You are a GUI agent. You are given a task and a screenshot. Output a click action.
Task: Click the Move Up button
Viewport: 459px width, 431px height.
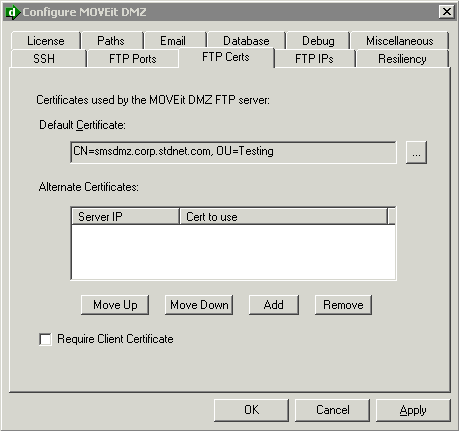(x=115, y=305)
